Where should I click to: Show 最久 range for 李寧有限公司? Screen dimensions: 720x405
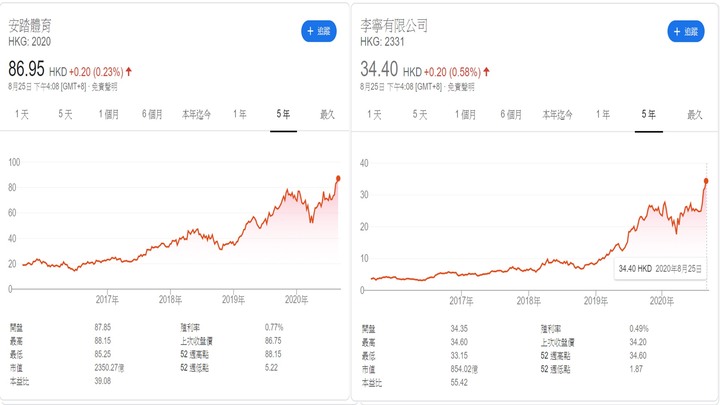[x=695, y=115]
